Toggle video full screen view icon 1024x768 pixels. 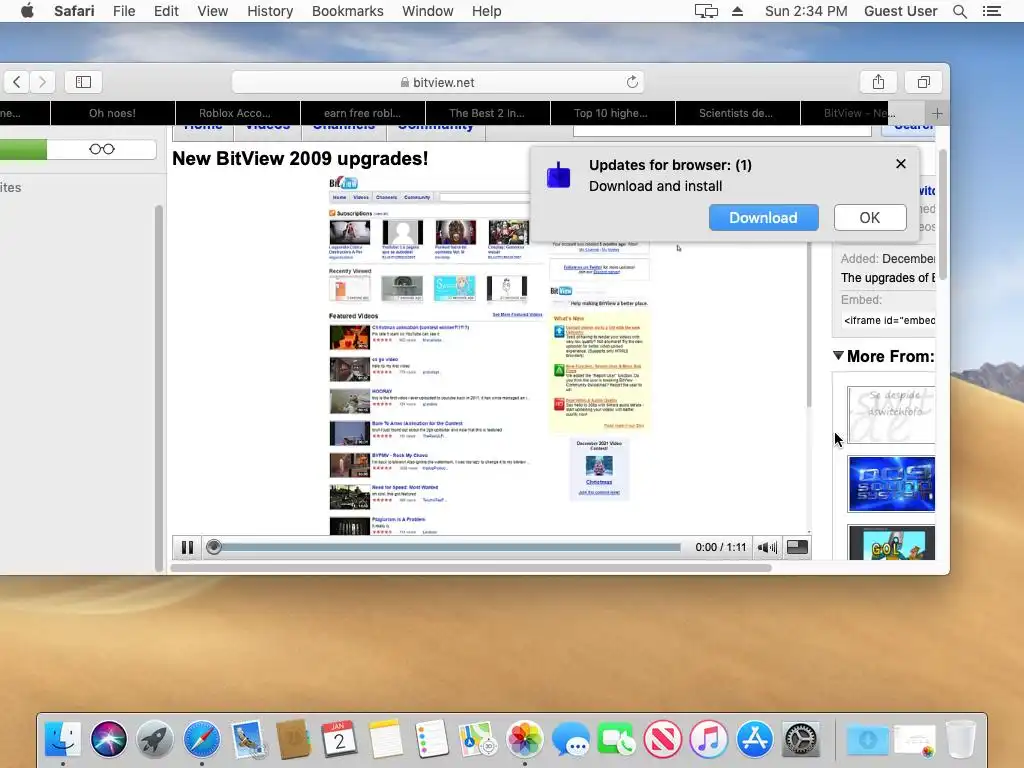(797, 547)
